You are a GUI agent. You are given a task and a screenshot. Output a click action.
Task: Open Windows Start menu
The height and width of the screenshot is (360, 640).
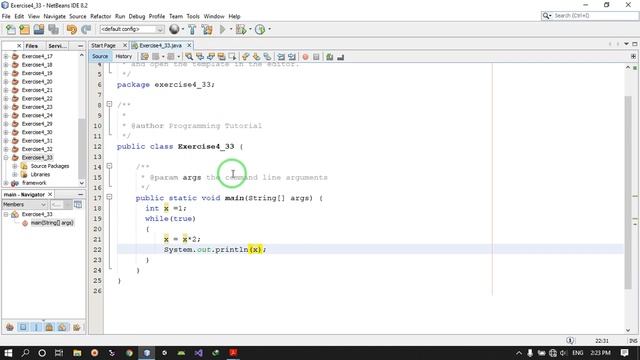[x=8, y=353]
